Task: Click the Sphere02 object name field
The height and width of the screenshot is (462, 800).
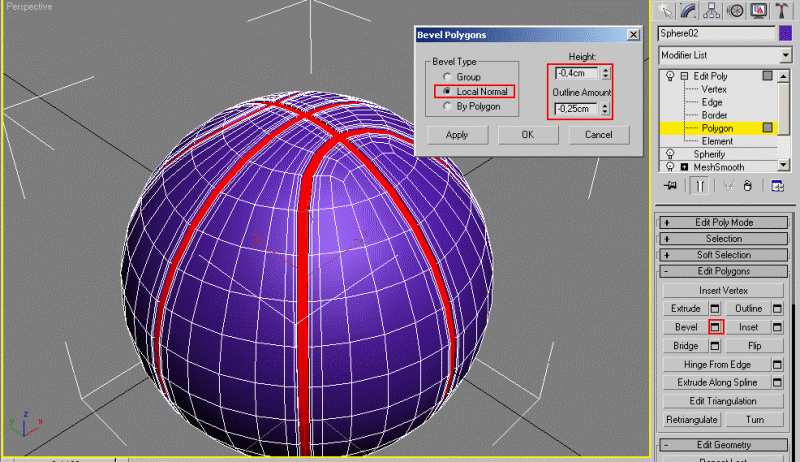Action: 716,34
